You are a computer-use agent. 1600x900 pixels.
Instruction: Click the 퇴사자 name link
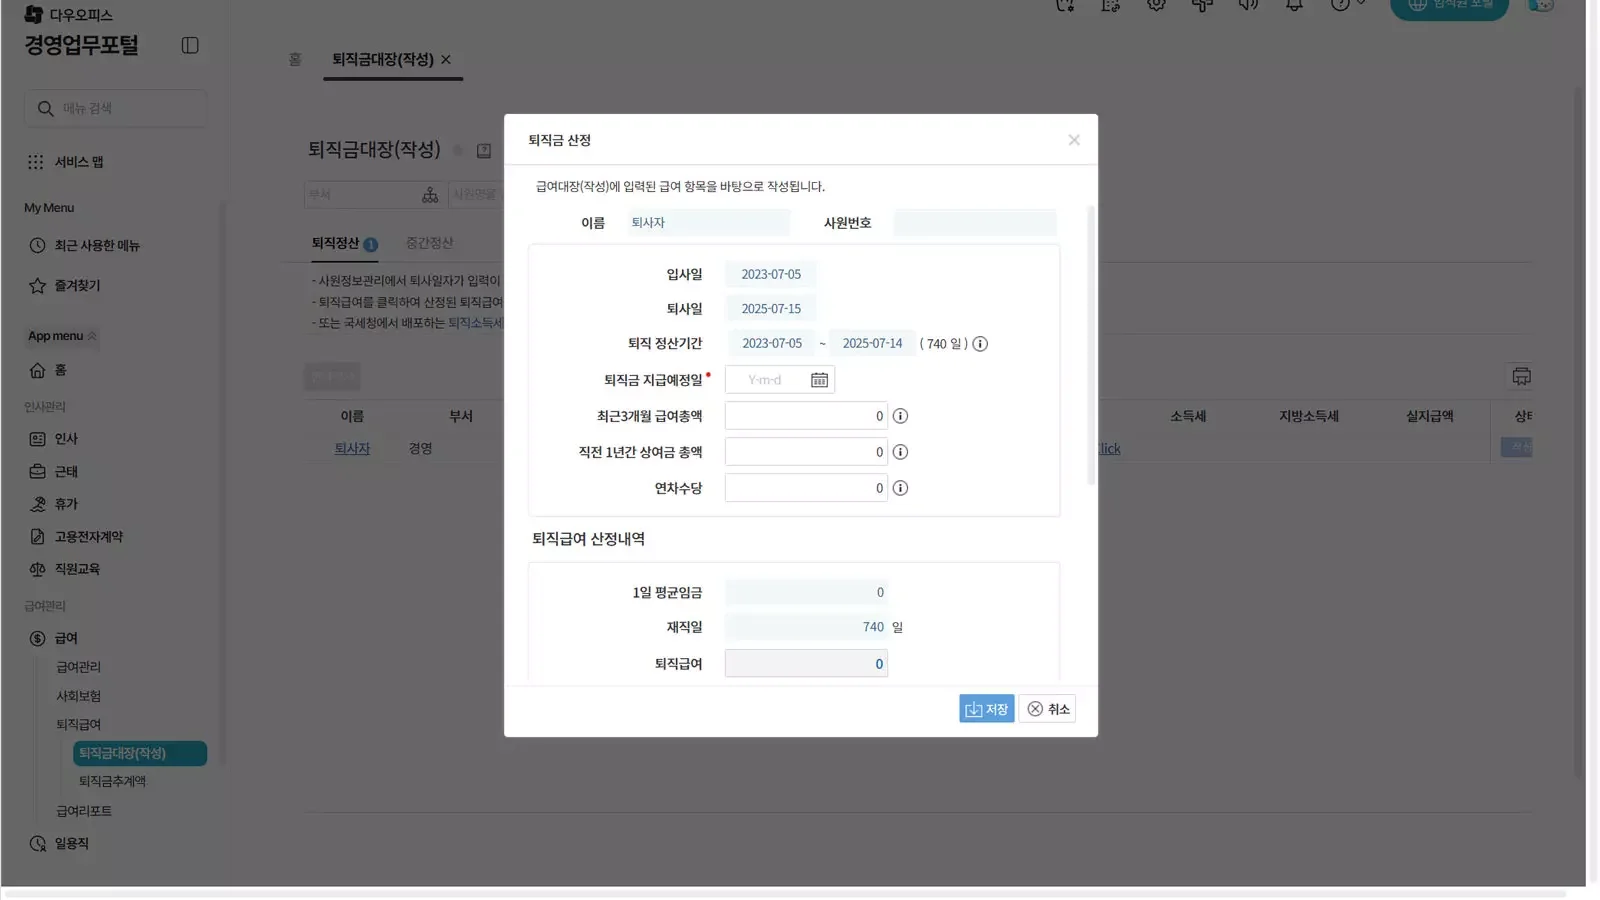tap(352, 449)
